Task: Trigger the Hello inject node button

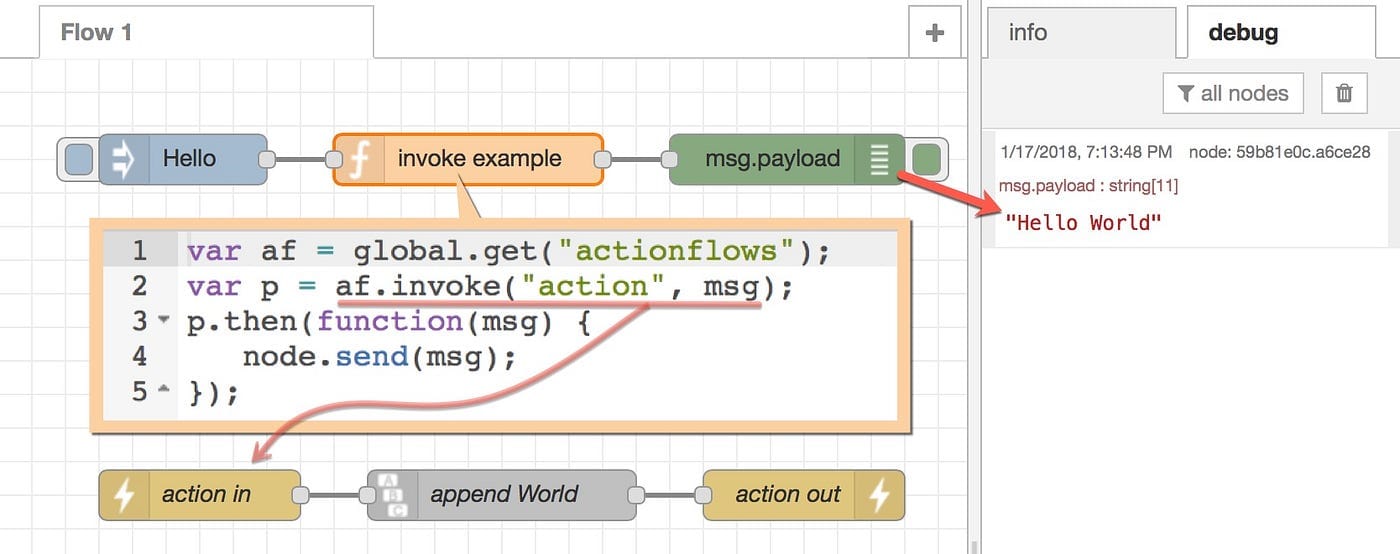Action: click(78, 159)
